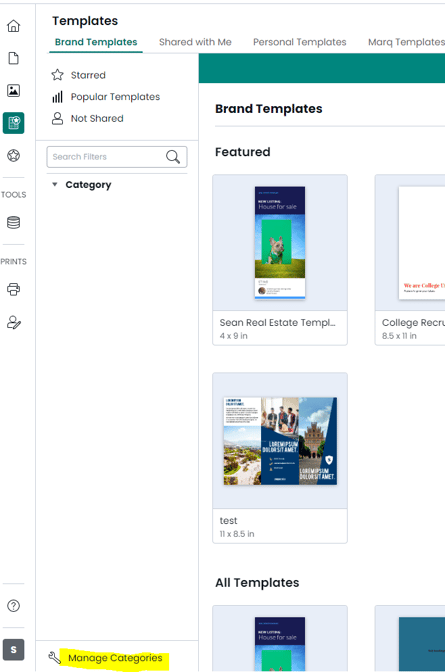Open the Help question mark icon
445x672 pixels.
tap(13, 606)
